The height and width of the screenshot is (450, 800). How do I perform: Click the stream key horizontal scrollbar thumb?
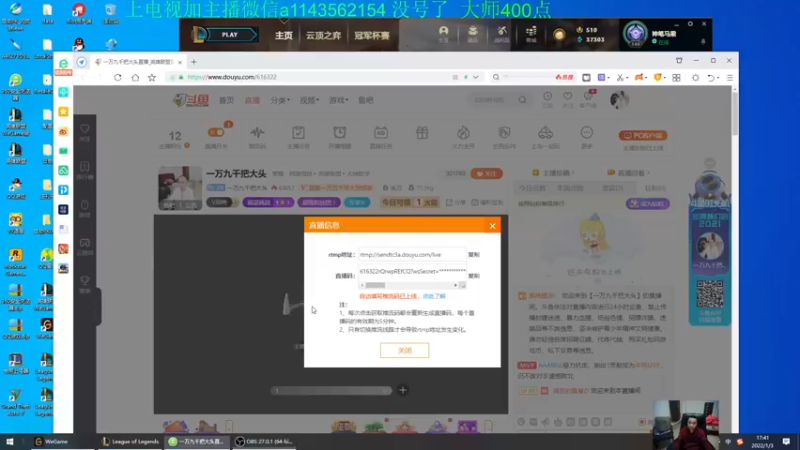(x=375, y=285)
